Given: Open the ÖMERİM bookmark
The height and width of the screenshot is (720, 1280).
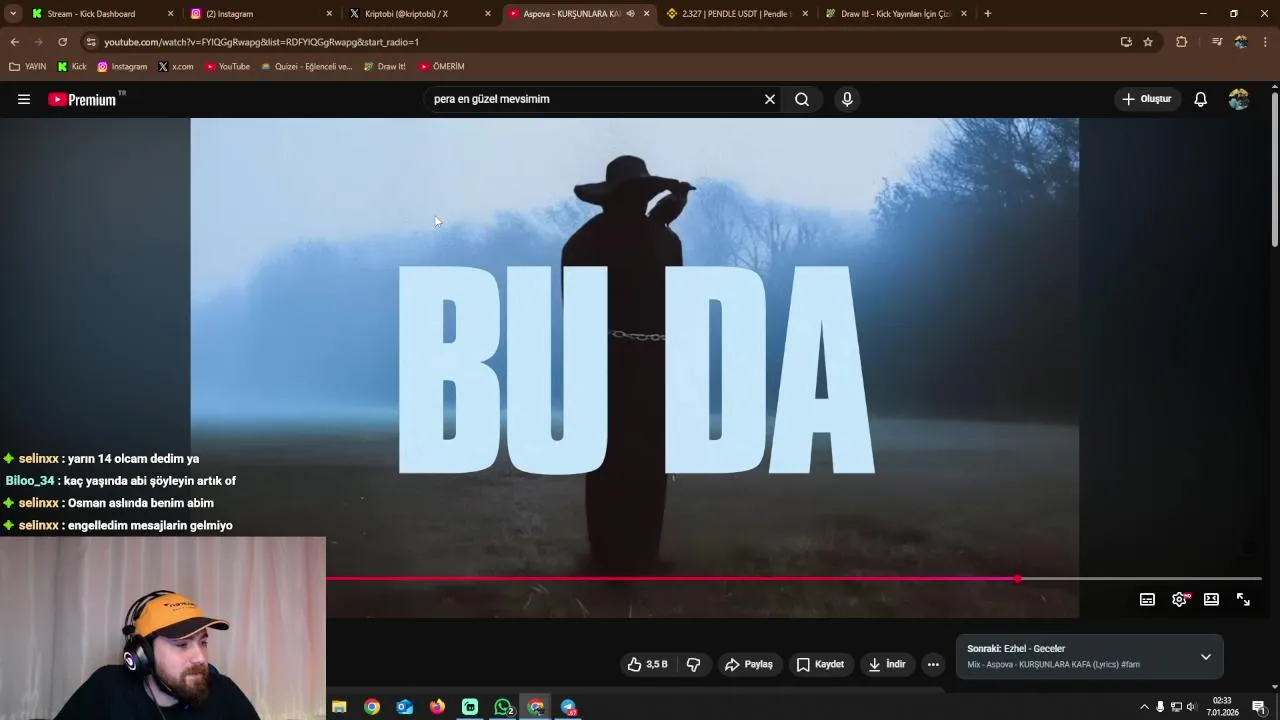Looking at the screenshot, I should 442,67.
